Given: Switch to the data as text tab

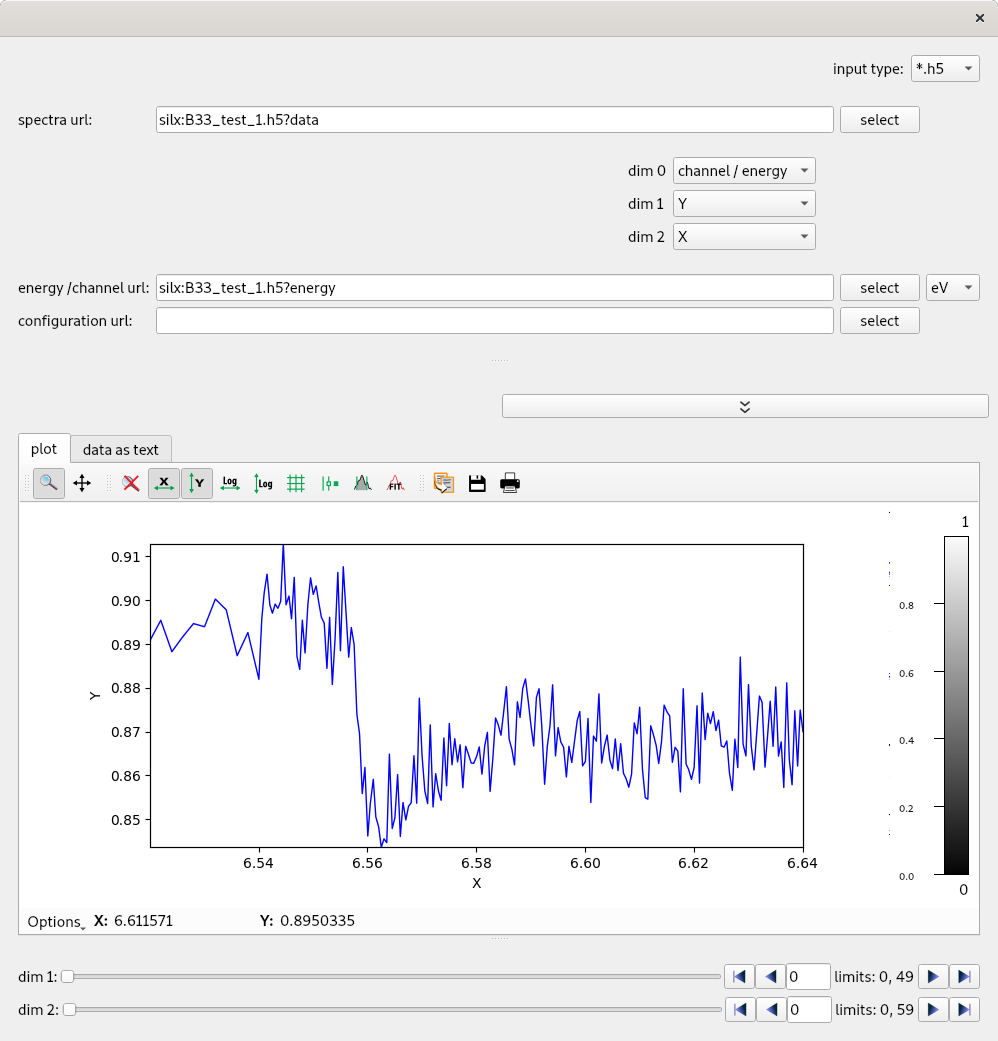Looking at the screenshot, I should point(121,449).
